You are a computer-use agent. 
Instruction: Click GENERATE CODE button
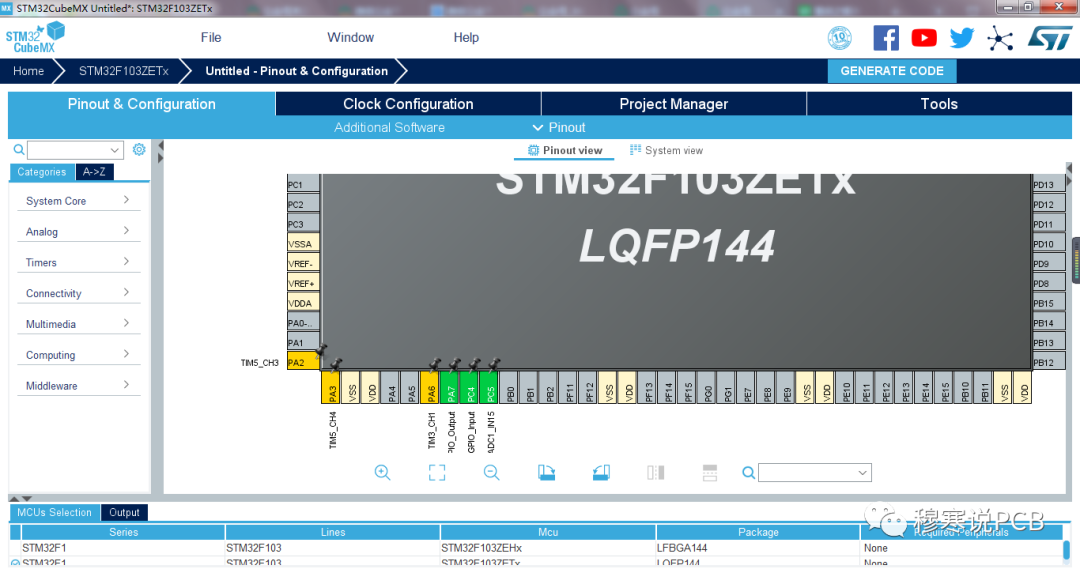(x=892, y=71)
